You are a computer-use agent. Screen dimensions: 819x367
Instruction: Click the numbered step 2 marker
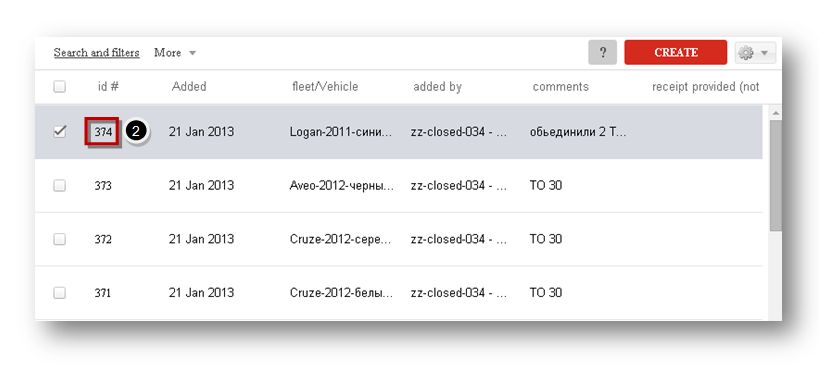tap(136, 132)
